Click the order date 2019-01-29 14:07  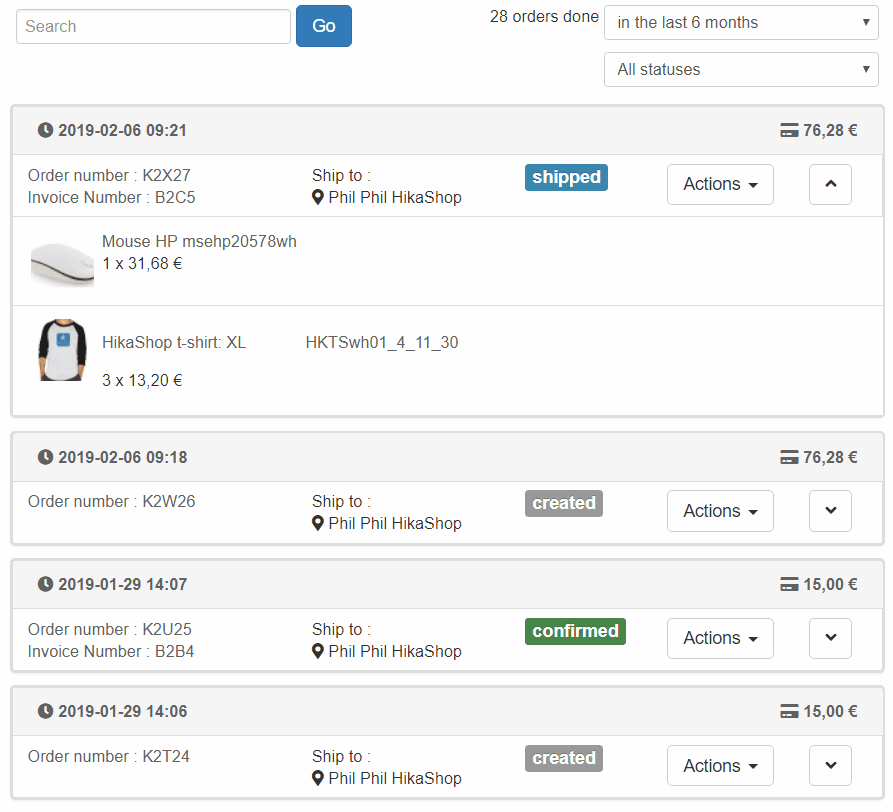pyautogui.click(x=122, y=584)
